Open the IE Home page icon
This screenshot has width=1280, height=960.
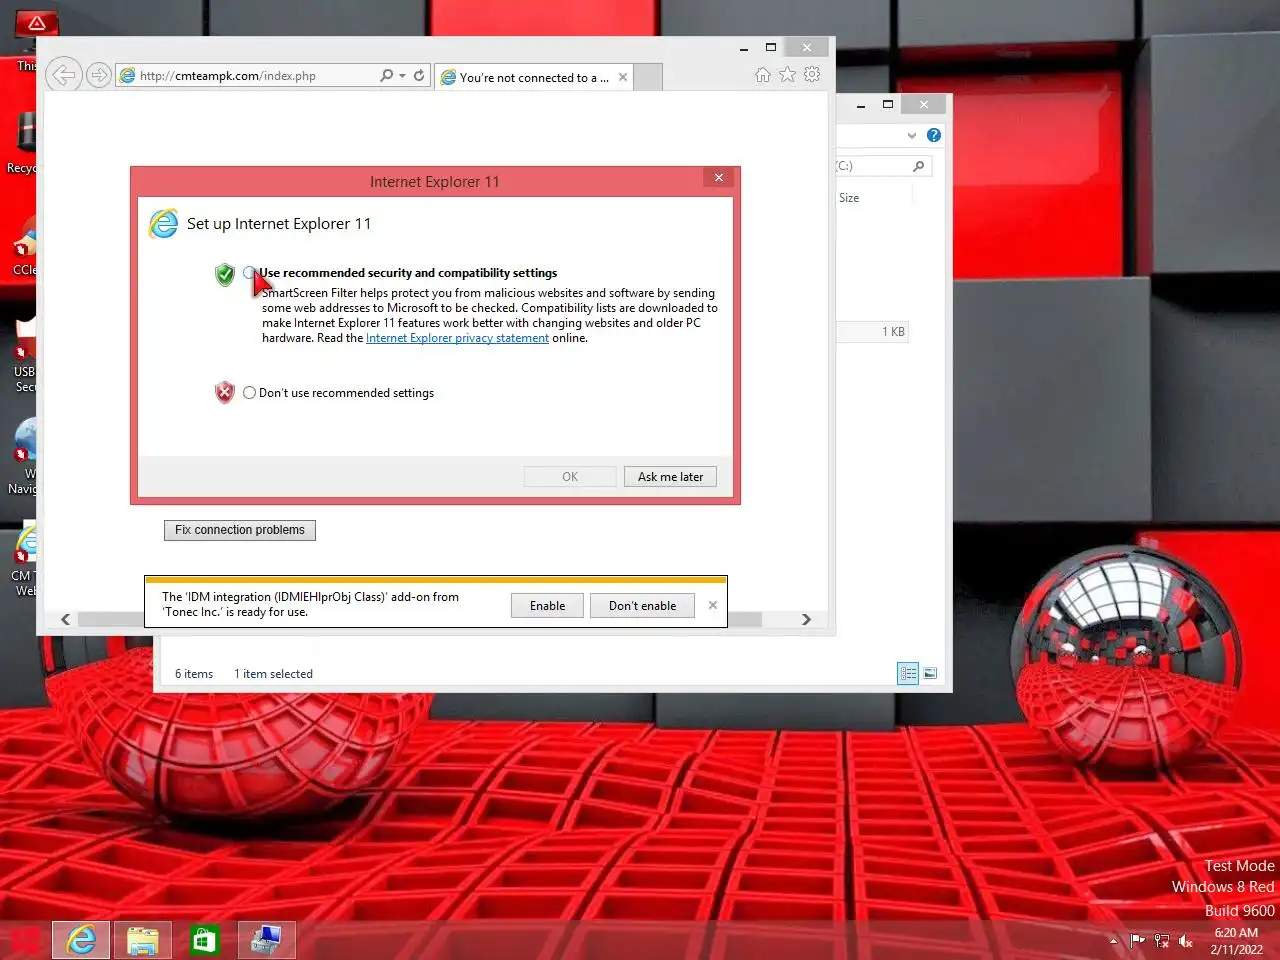(x=763, y=75)
